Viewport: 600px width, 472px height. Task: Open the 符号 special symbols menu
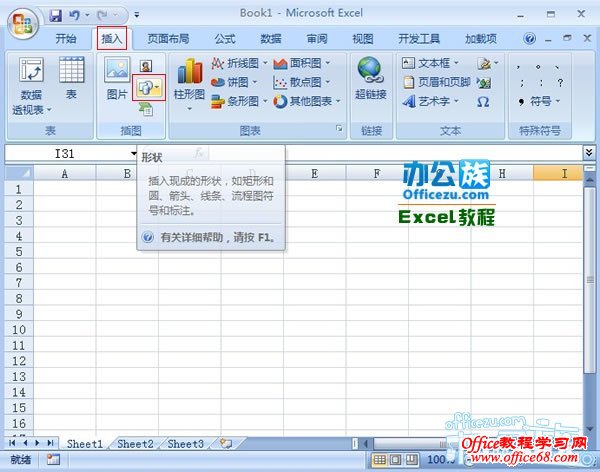coord(540,101)
